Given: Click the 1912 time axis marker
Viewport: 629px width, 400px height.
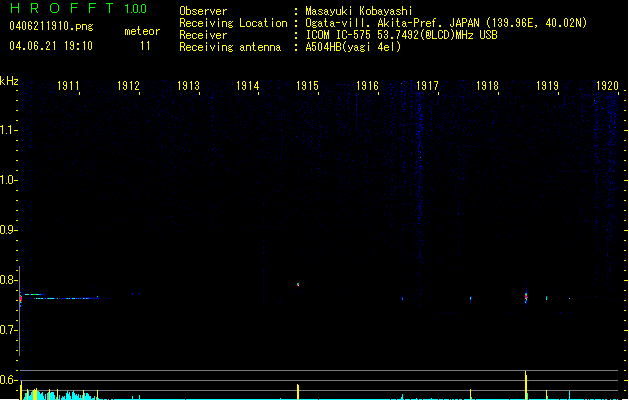Looking at the screenshot, I should [128, 86].
